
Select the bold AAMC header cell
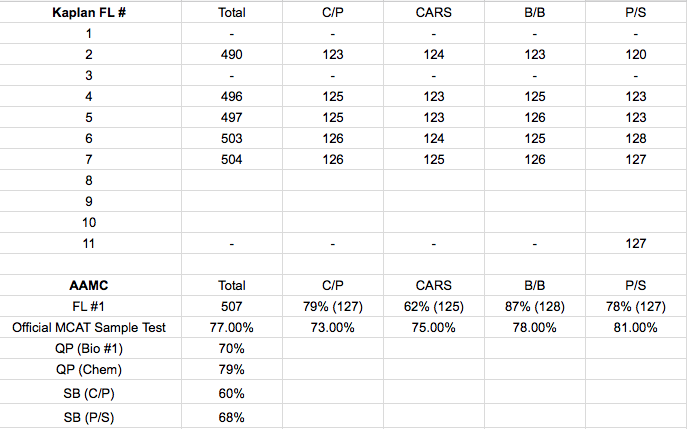point(89,285)
